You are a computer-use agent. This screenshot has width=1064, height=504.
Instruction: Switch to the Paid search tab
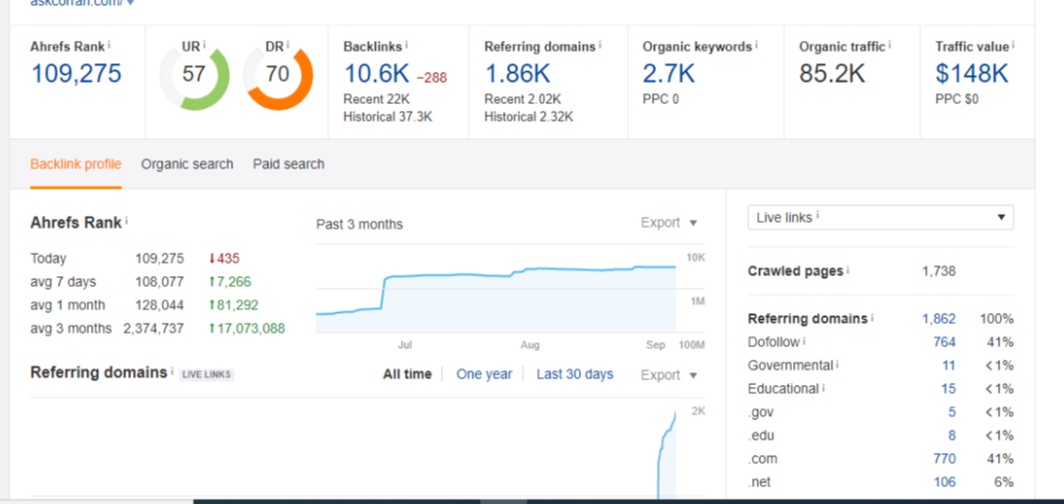point(288,164)
